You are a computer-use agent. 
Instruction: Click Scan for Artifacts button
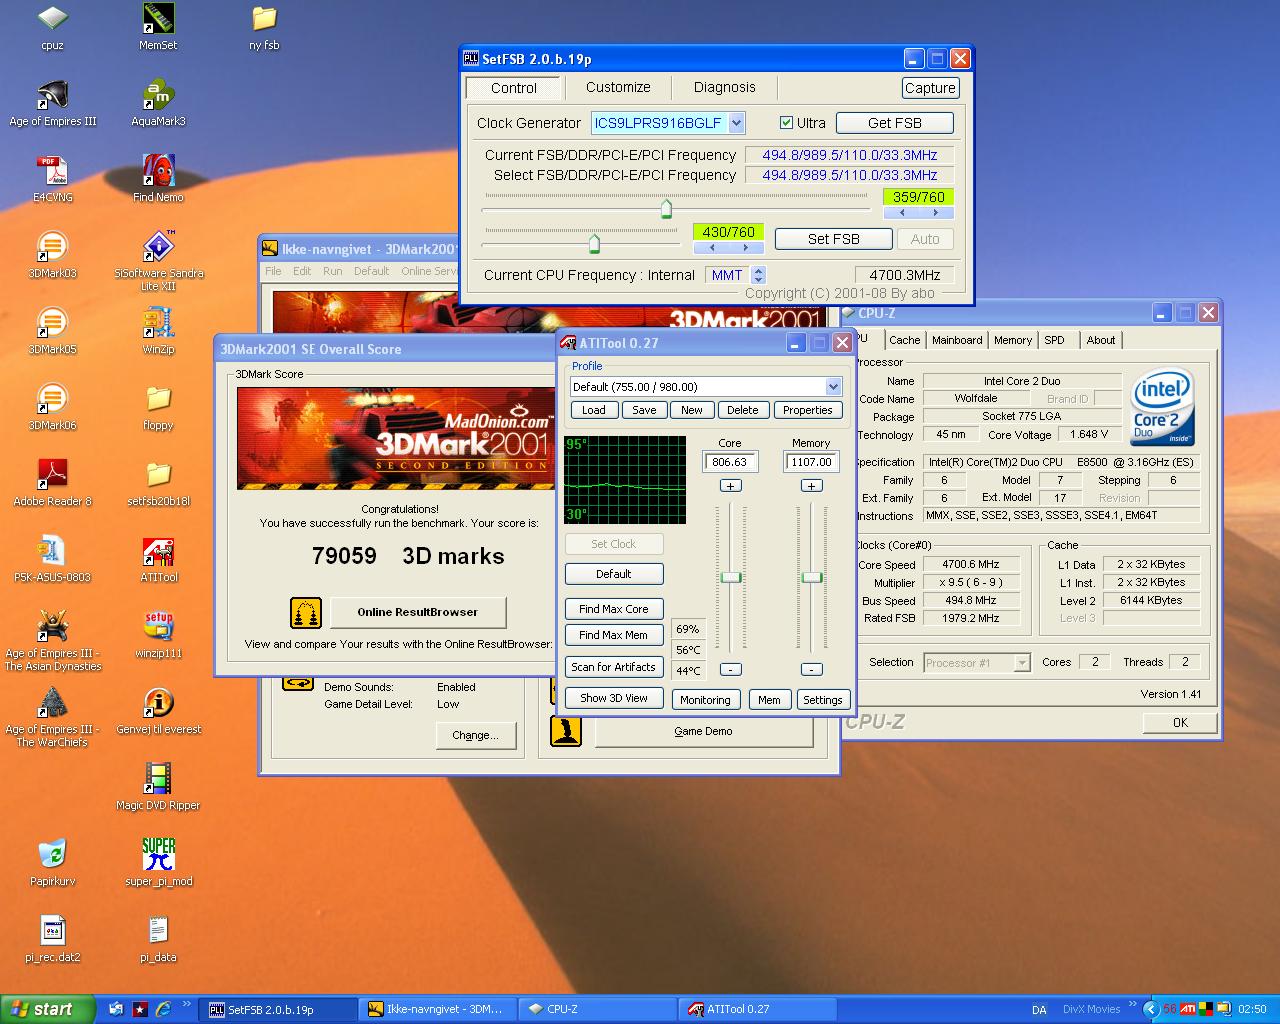[614, 667]
